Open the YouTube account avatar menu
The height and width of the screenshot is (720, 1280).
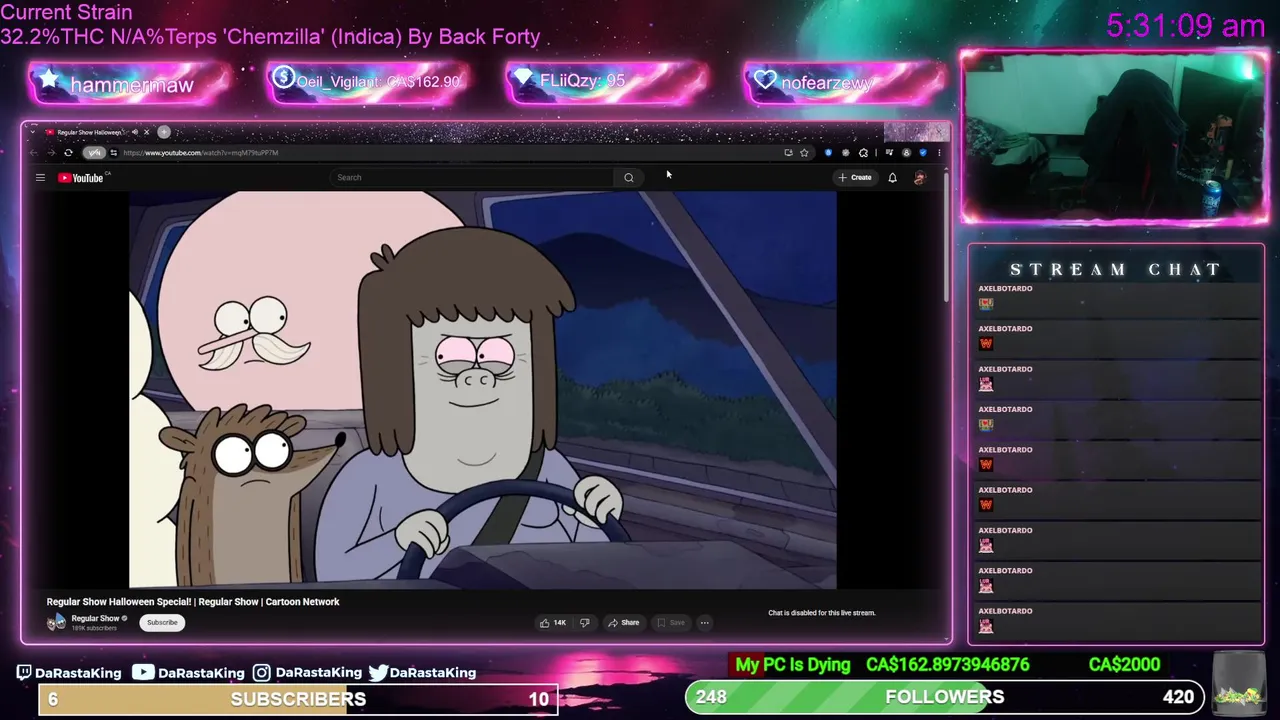[920, 178]
